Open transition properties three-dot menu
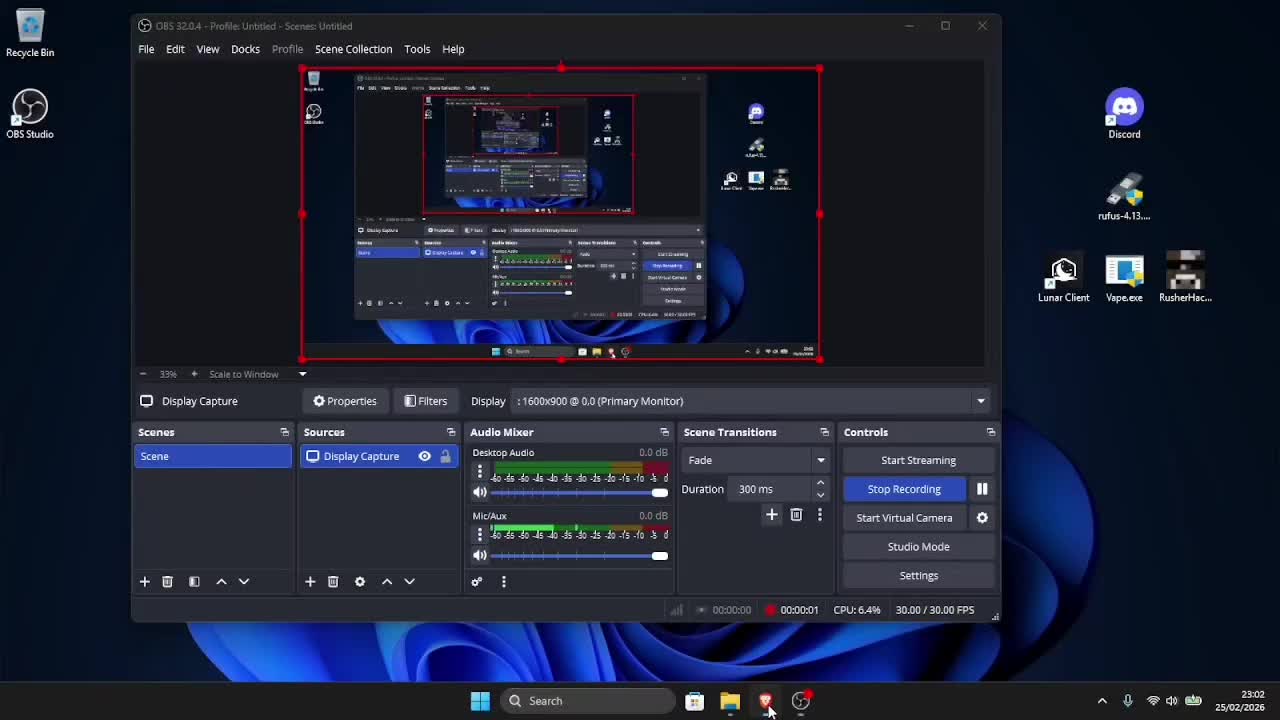The height and width of the screenshot is (720, 1280). tap(820, 514)
